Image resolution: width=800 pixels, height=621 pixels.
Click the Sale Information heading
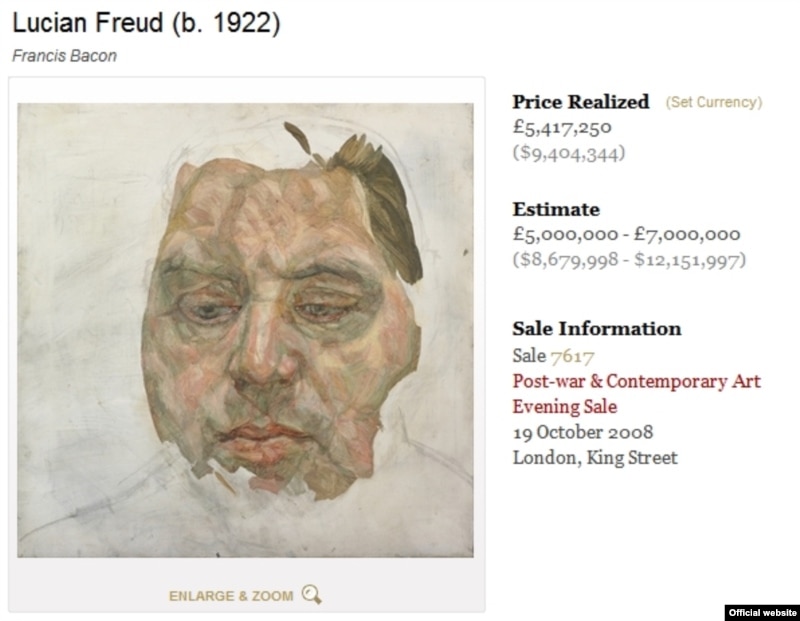[597, 329]
